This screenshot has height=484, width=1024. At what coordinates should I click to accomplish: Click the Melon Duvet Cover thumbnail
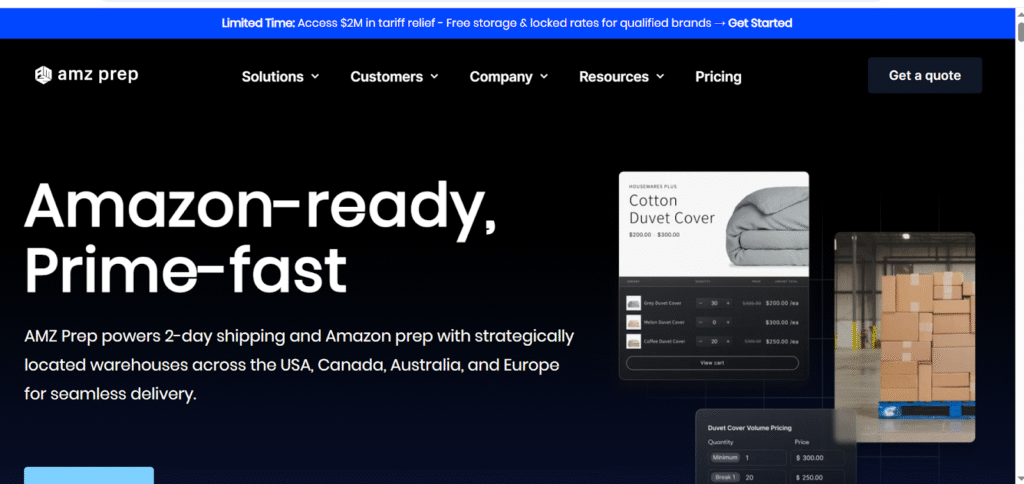tap(633, 322)
